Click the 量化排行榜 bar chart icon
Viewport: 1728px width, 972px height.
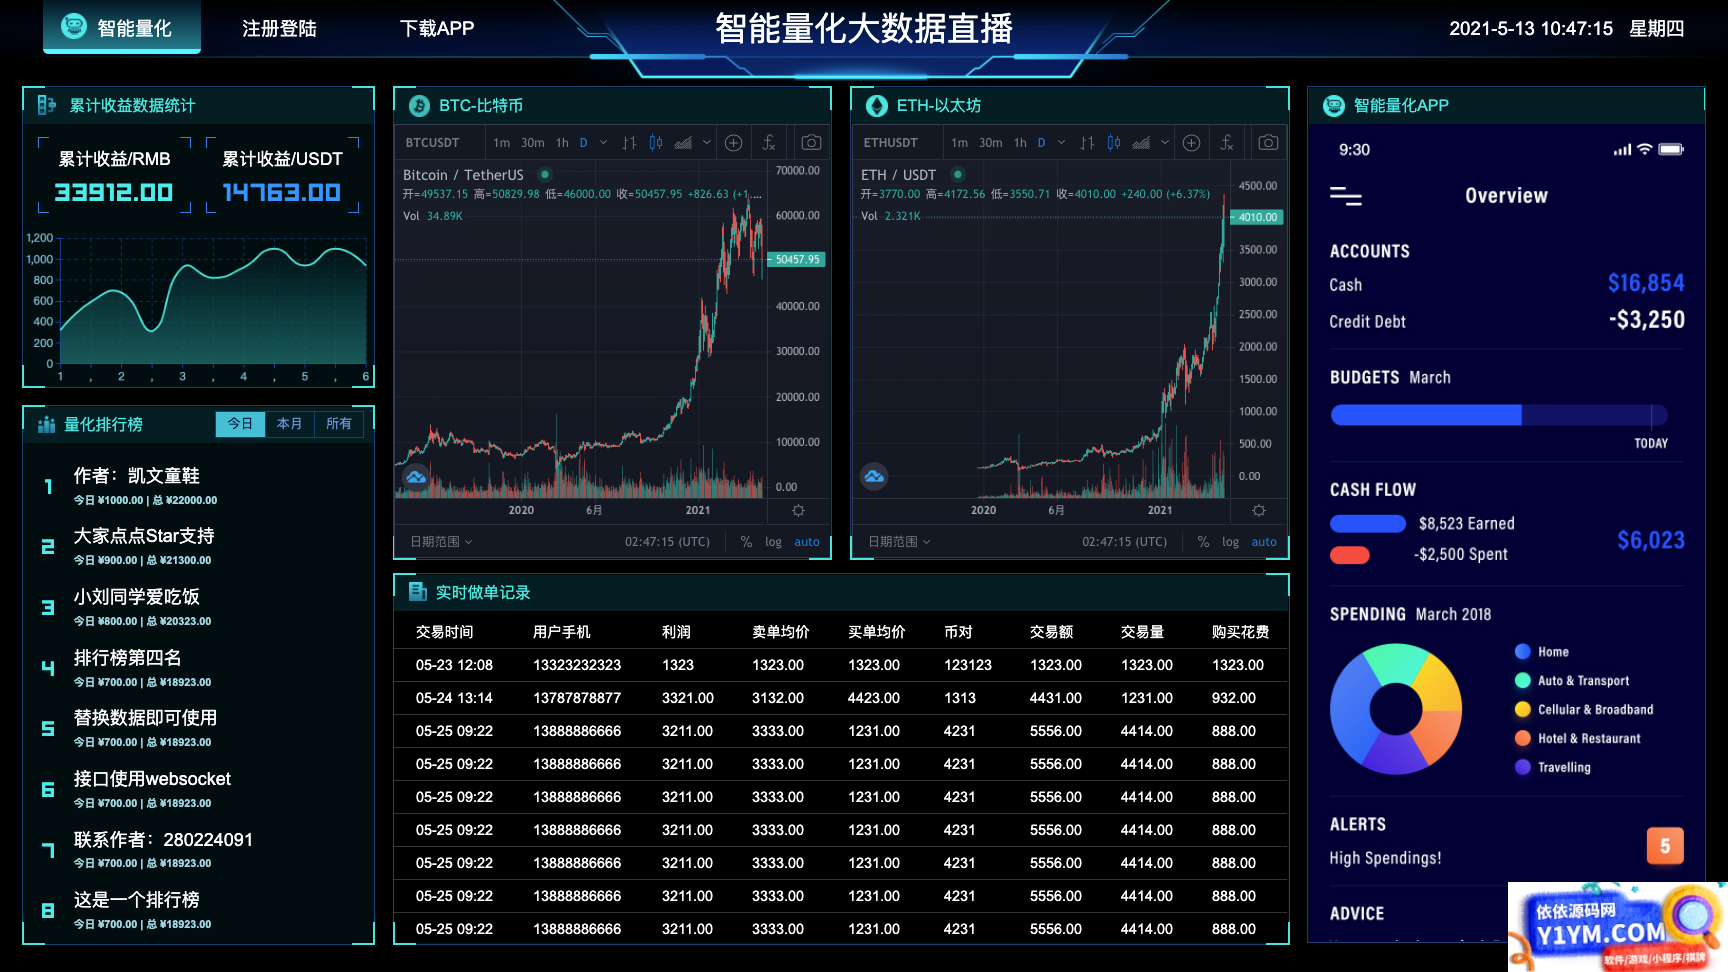tap(46, 424)
